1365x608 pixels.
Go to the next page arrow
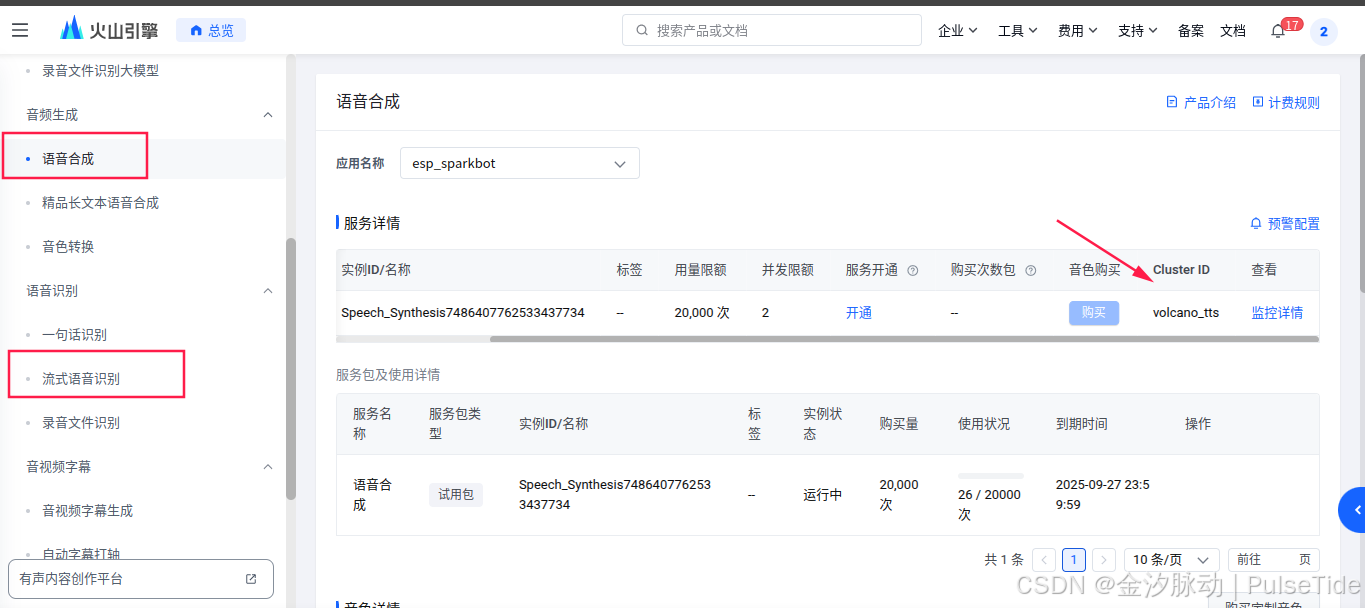tap(1104, 560)
